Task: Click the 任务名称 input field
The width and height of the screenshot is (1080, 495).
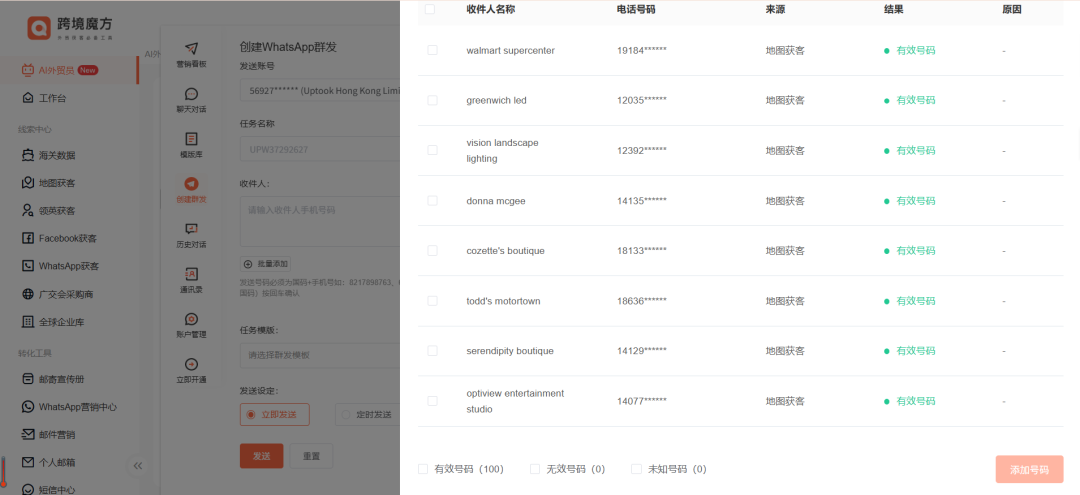Action: [320, 149]
